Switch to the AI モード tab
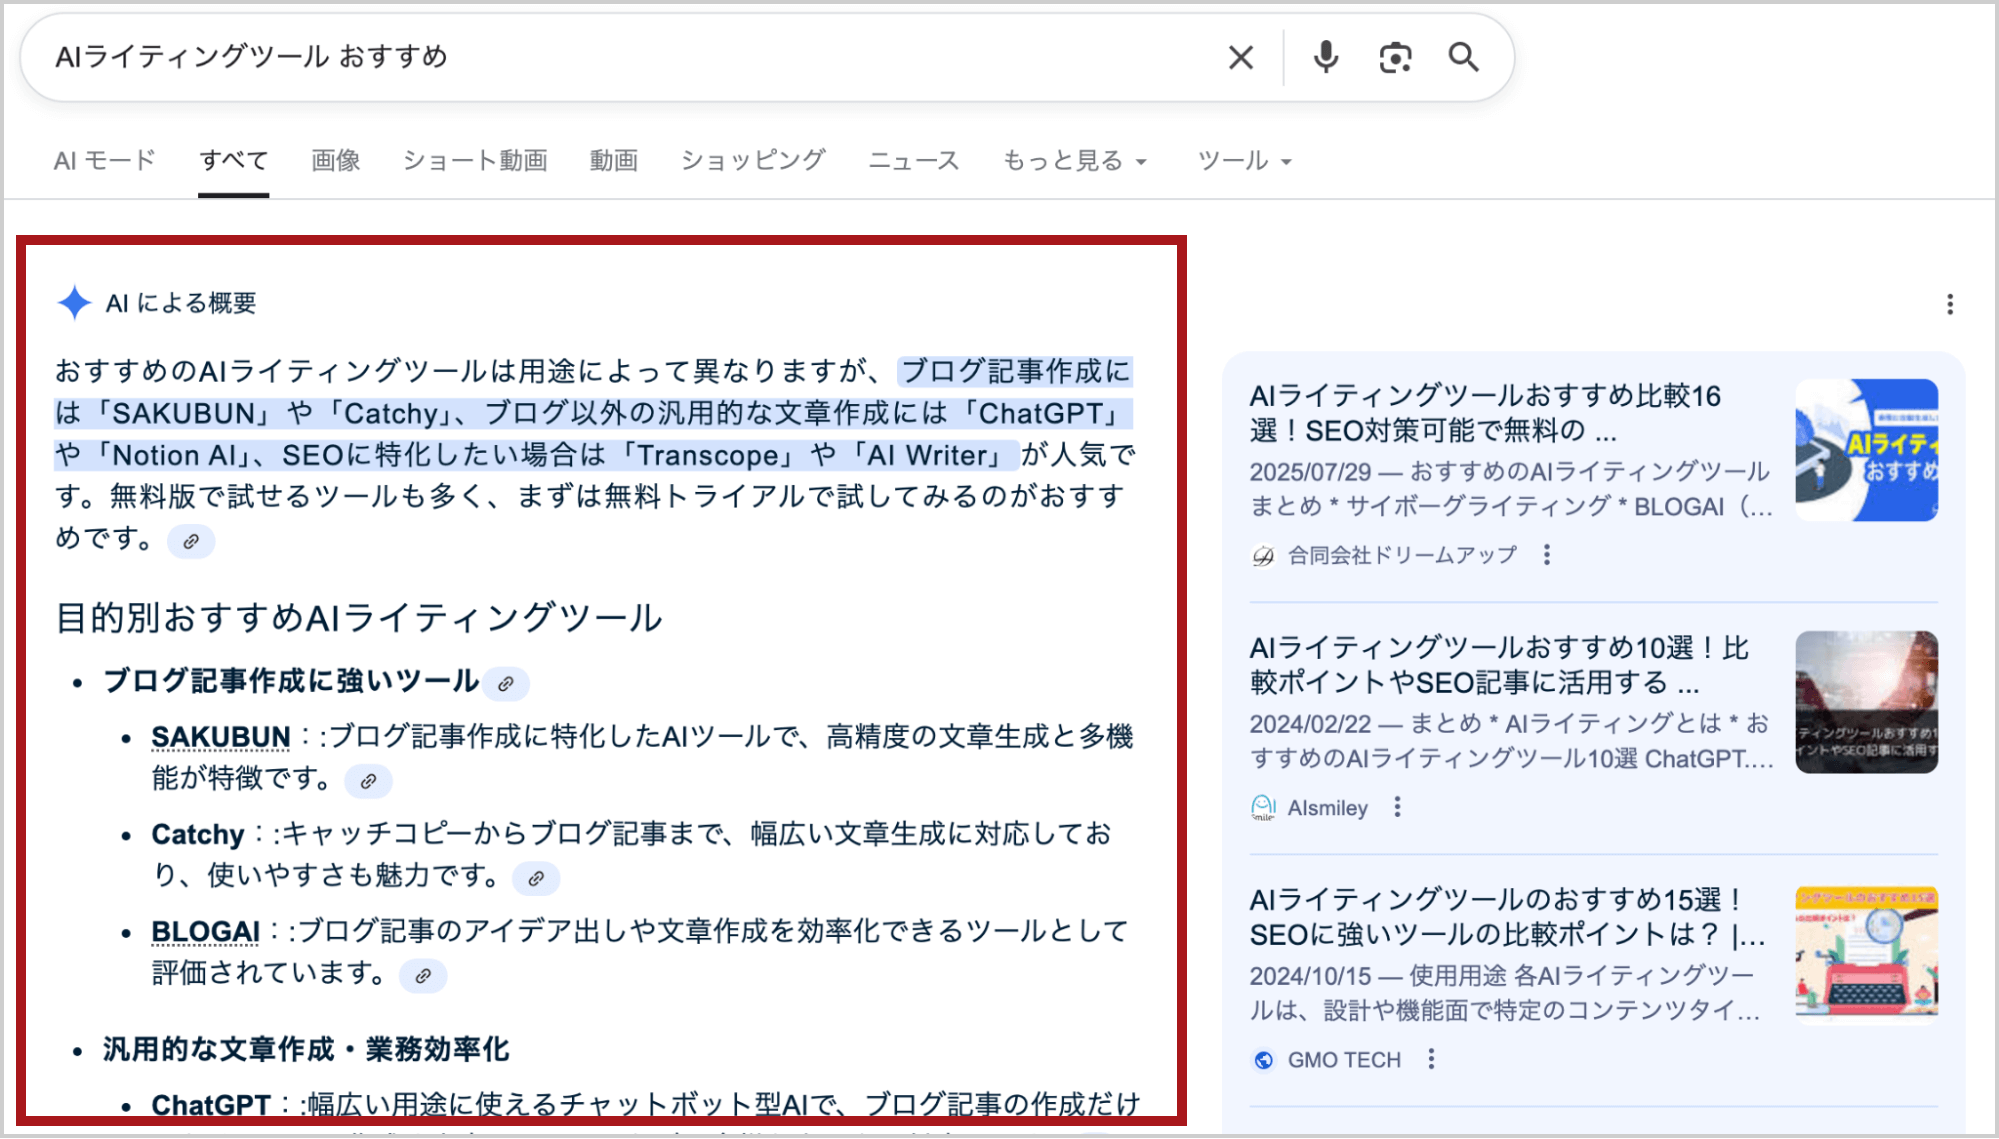This screenshot has width=1999, height=1139. click(105, 161)
